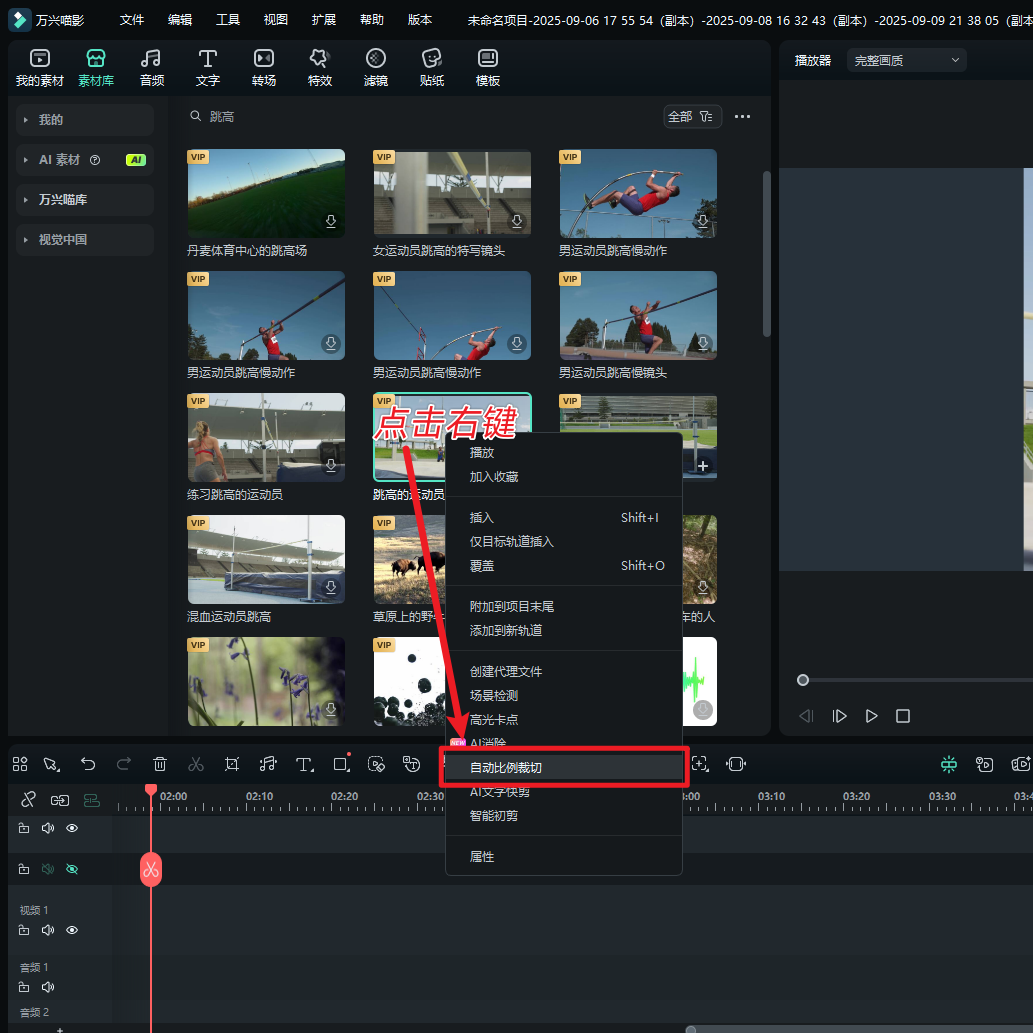Expand the 万兴喵库 category
The image size is (1033, 1033).
(x=85, y=200)
